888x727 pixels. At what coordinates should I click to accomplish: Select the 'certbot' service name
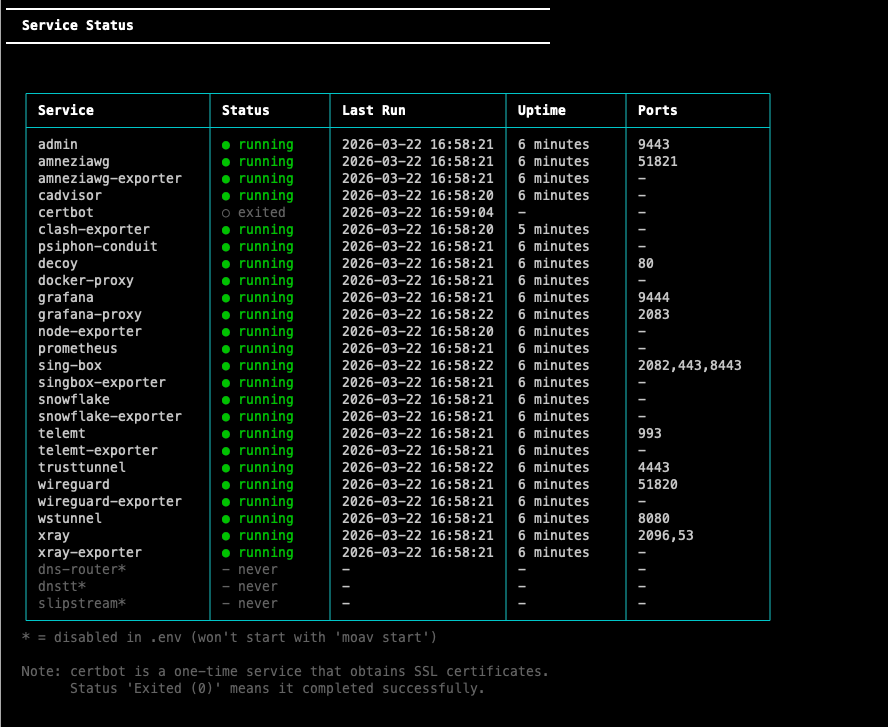(x=66, y=212)
